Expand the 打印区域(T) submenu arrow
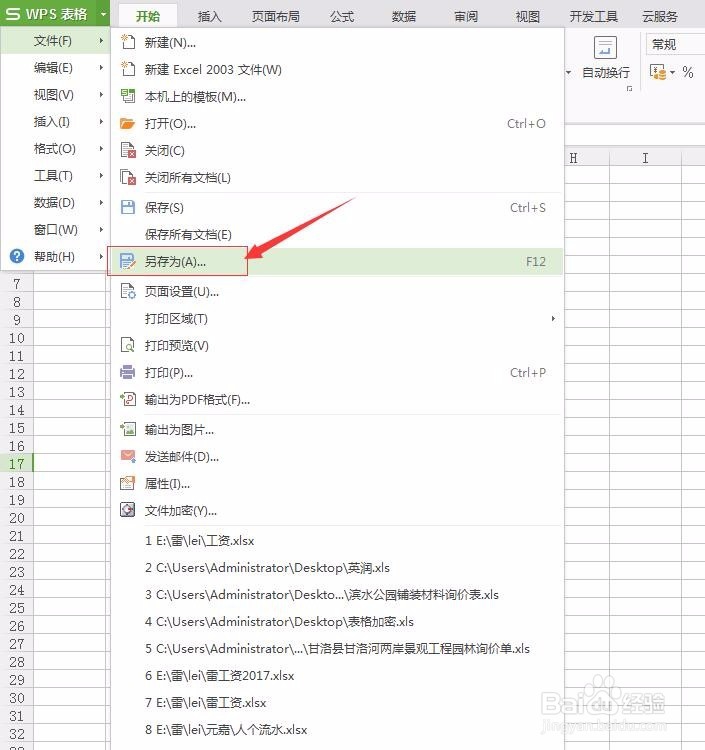The width and height of the screenshot is (705, 750). tap(553, 319)
